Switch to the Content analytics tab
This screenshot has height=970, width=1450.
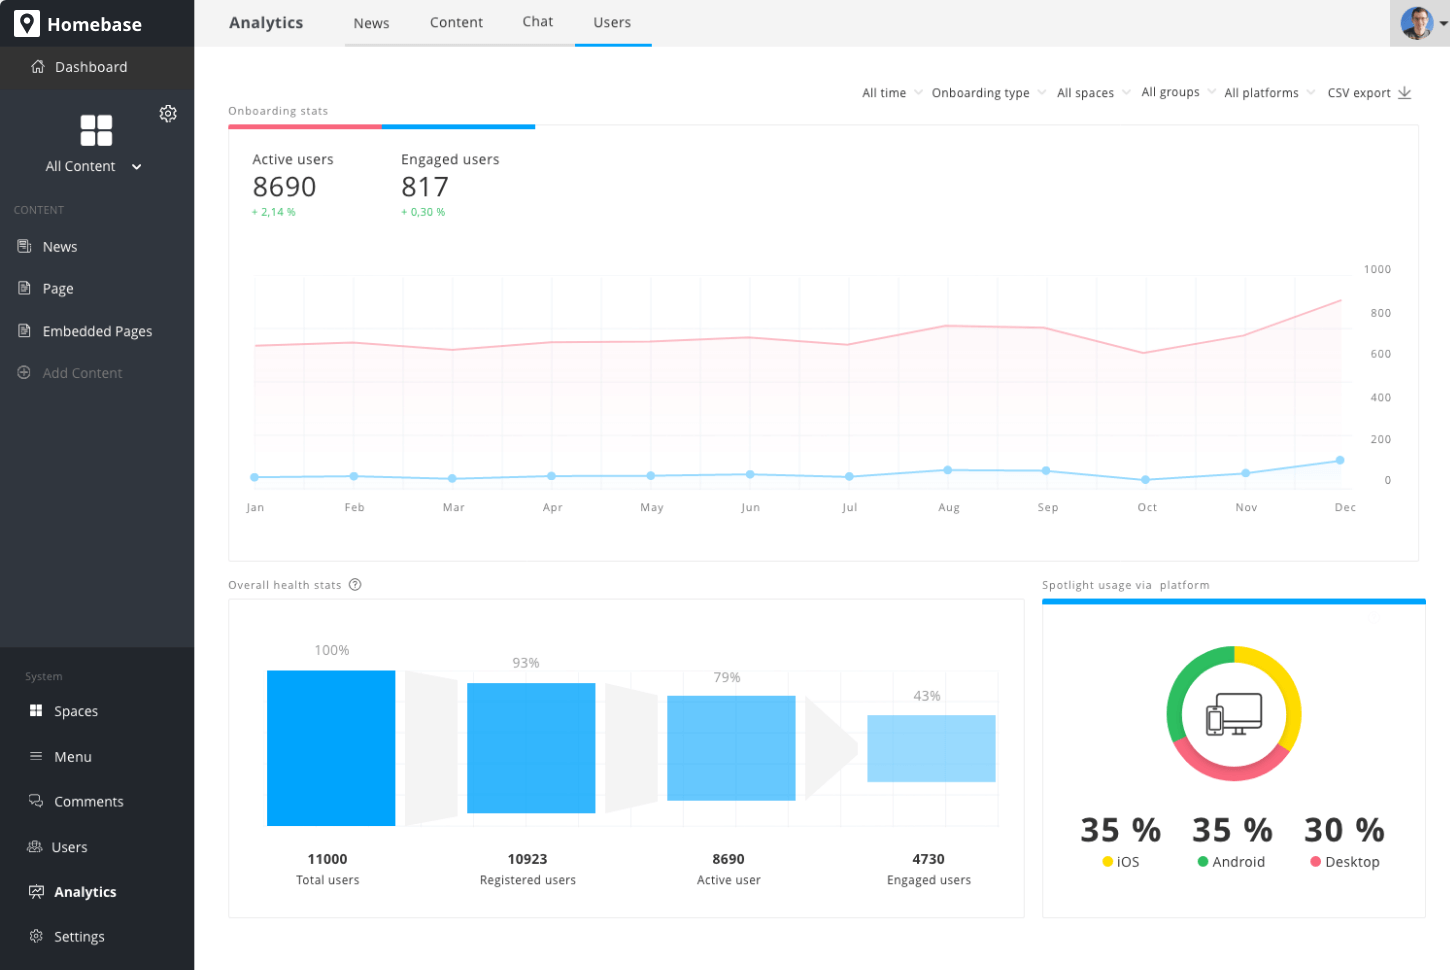456,22
